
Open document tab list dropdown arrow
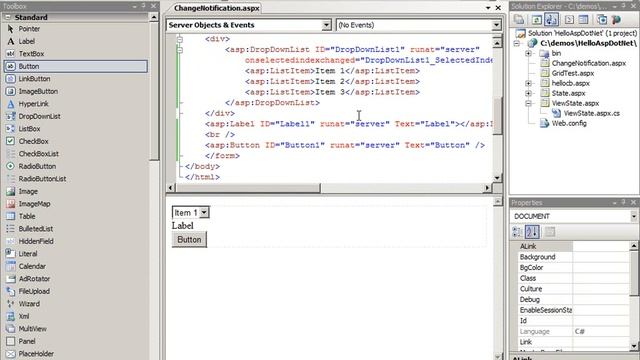coord(488,8)
